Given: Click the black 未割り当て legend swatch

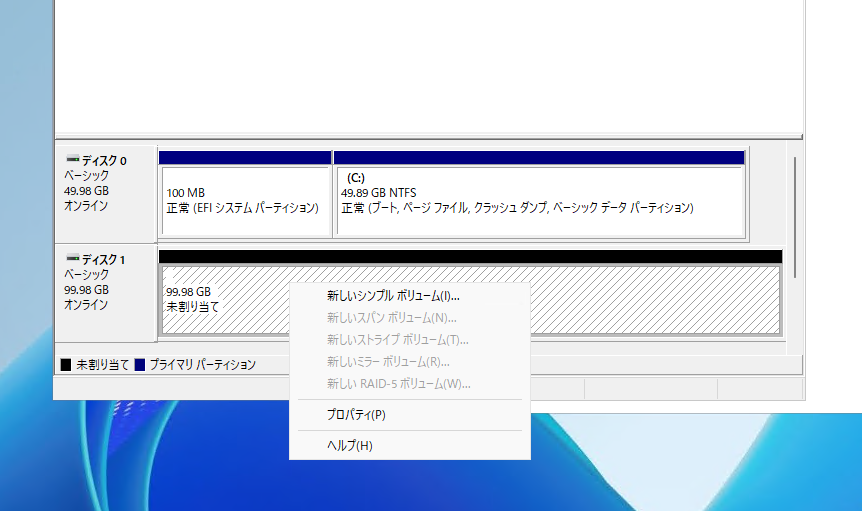Looking at the screenshot, I should 66,365.
